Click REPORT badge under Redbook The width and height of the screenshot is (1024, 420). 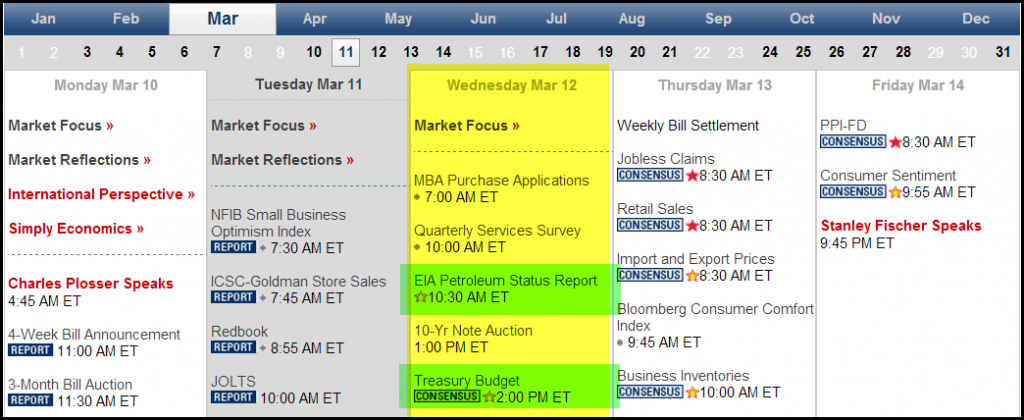click(233, 347)
